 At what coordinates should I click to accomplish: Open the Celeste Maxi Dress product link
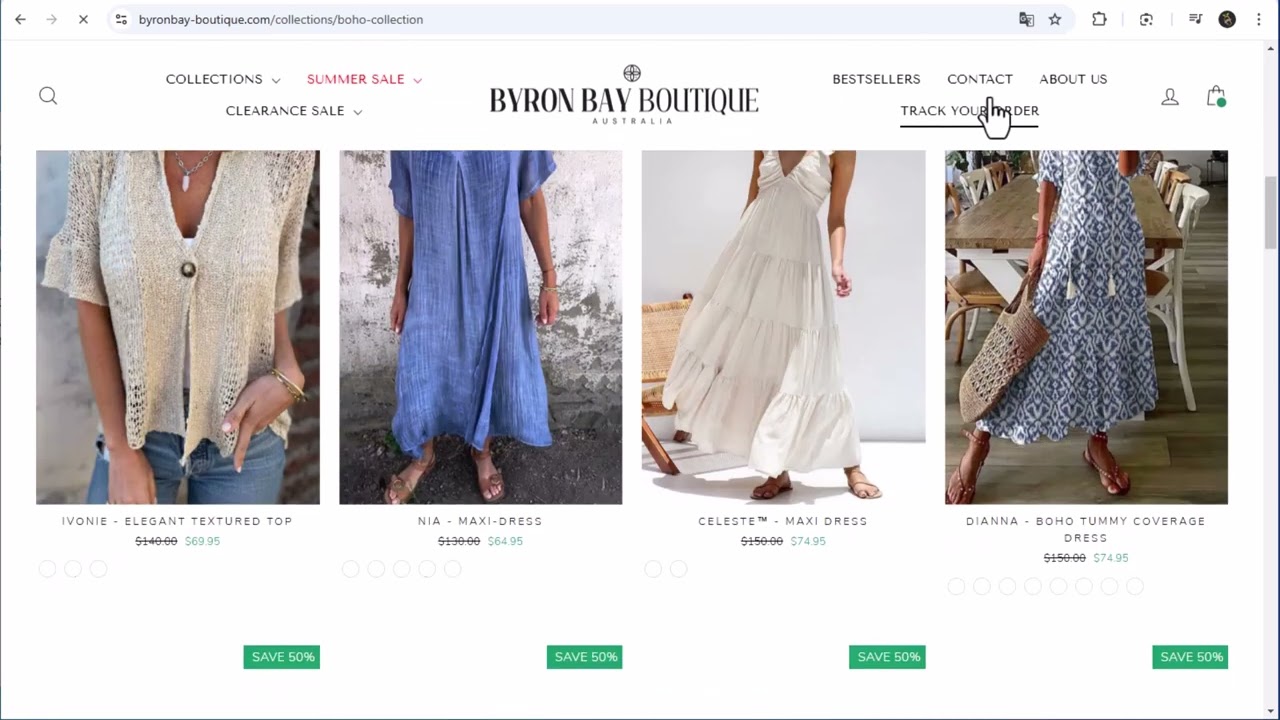point(783,521)
